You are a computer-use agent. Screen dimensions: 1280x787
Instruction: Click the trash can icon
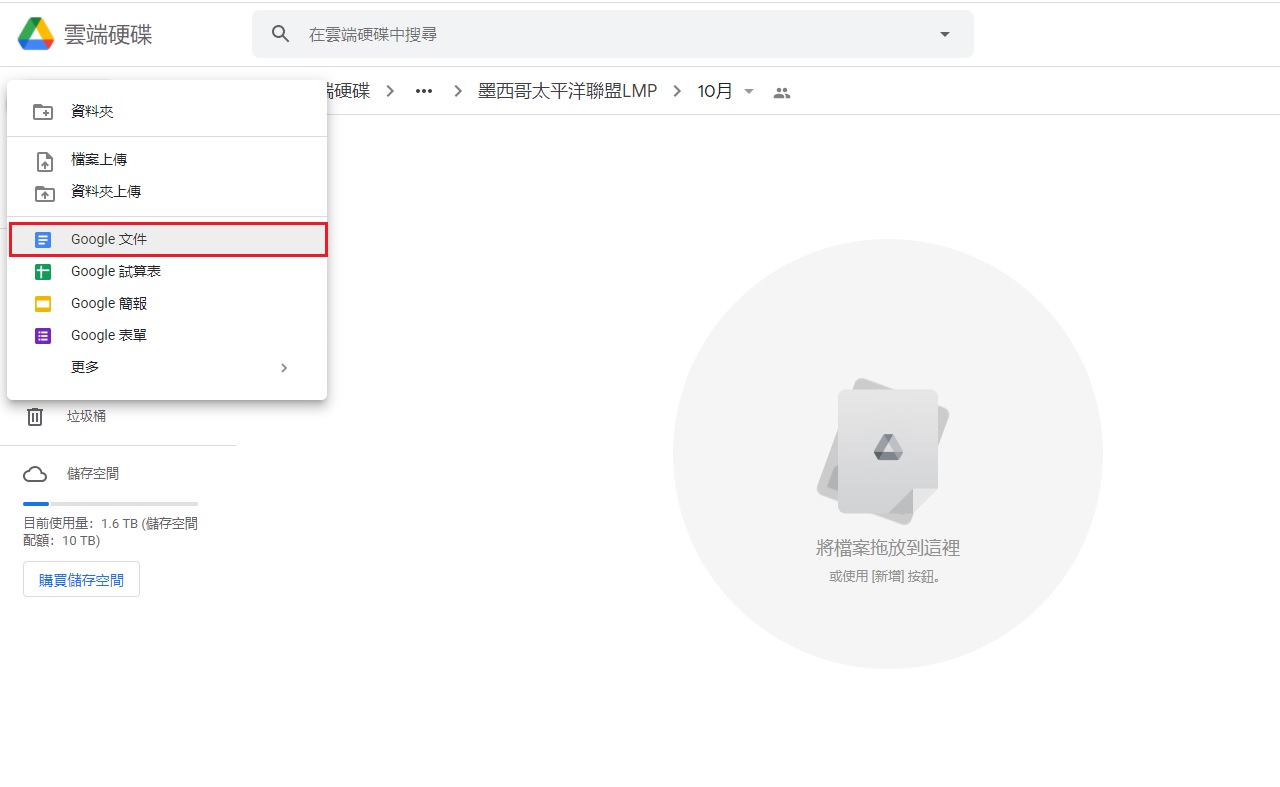coord(35,416)
